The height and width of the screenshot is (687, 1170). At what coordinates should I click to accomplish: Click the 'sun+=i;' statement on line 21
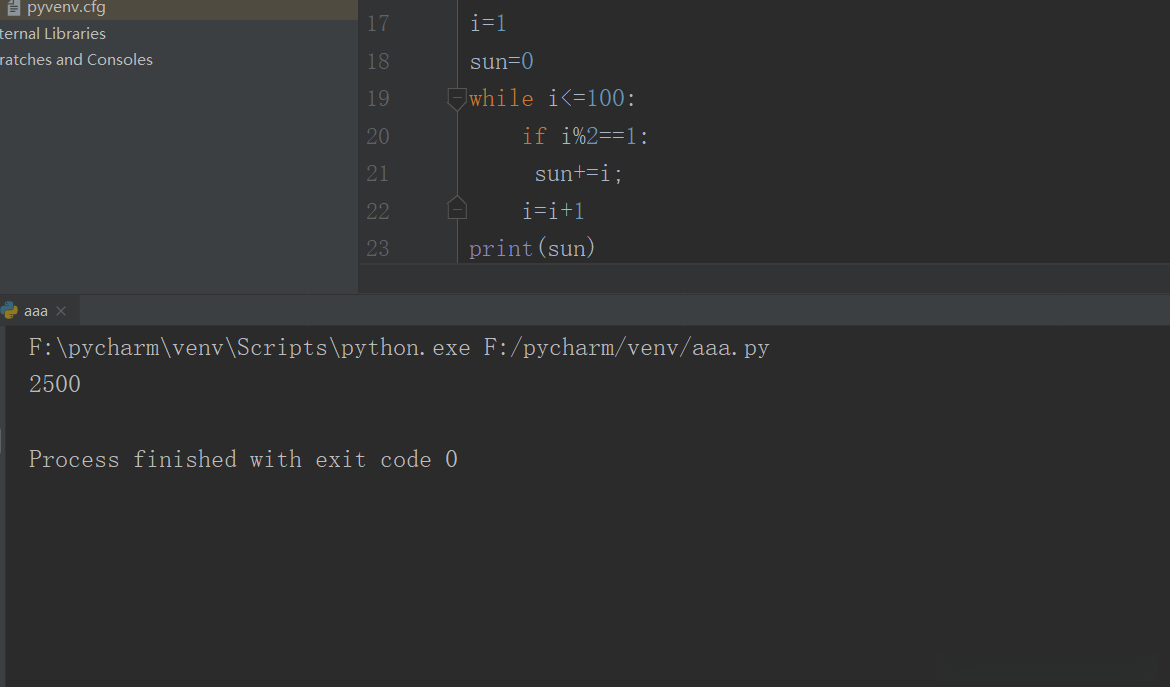pyautogui.click(x=578, y=174)
